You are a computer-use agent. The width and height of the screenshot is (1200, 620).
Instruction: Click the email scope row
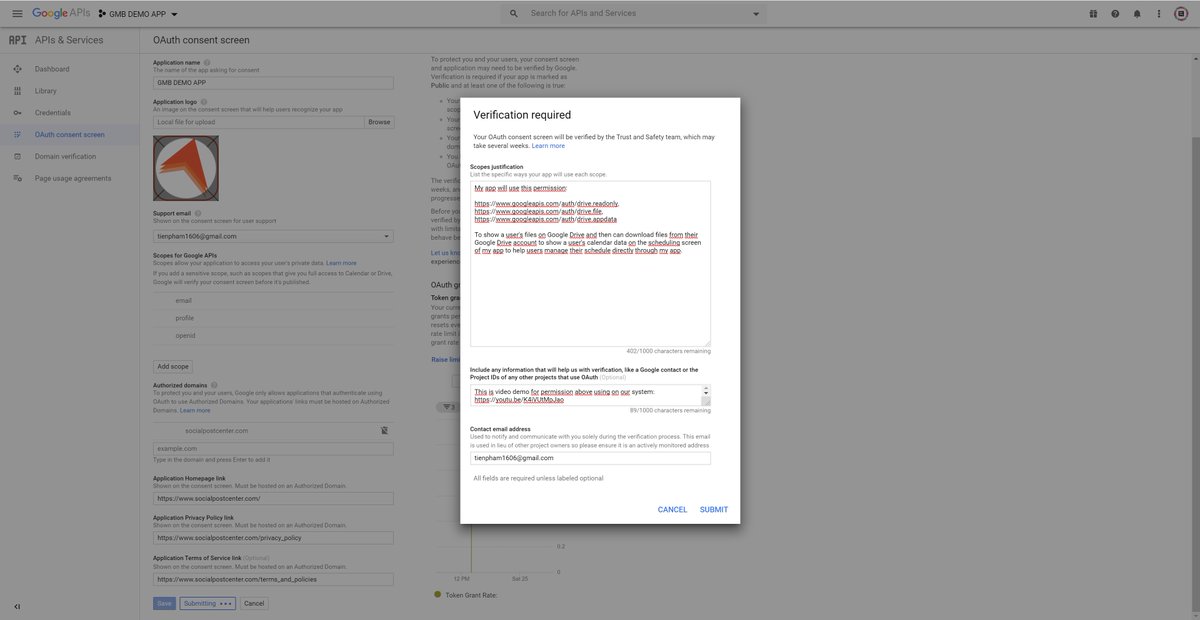point(273,300)
